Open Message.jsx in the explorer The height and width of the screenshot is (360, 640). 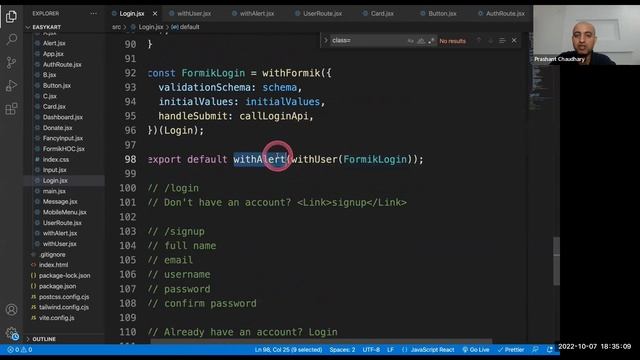pyautogui.click(x=60, y=202)
